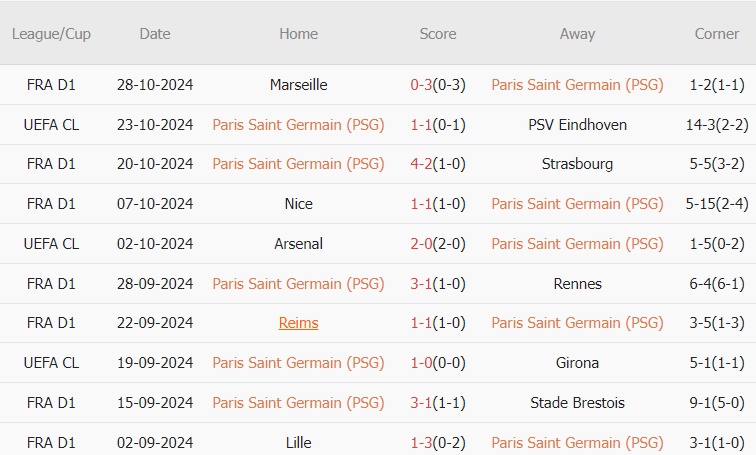This screenshot has height=455, width=756.
Task: Click the Girona away team name
Action: click(577, 363)
